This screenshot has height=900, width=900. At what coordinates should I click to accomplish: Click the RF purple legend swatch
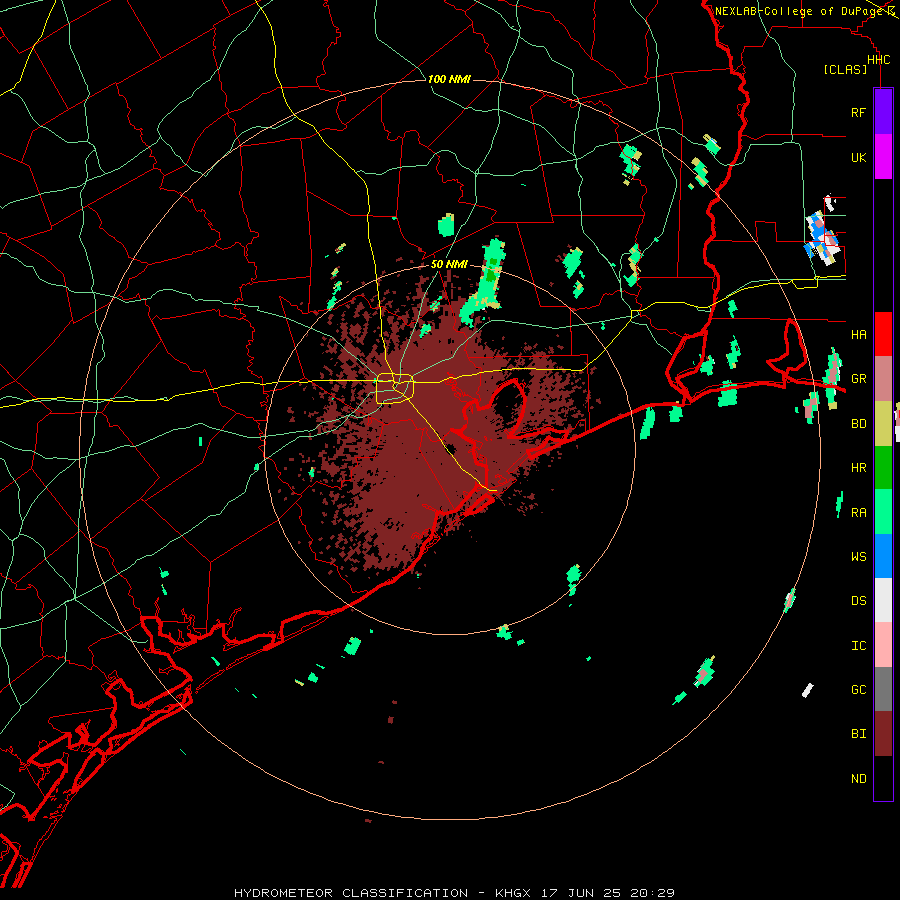coord(883,112)
